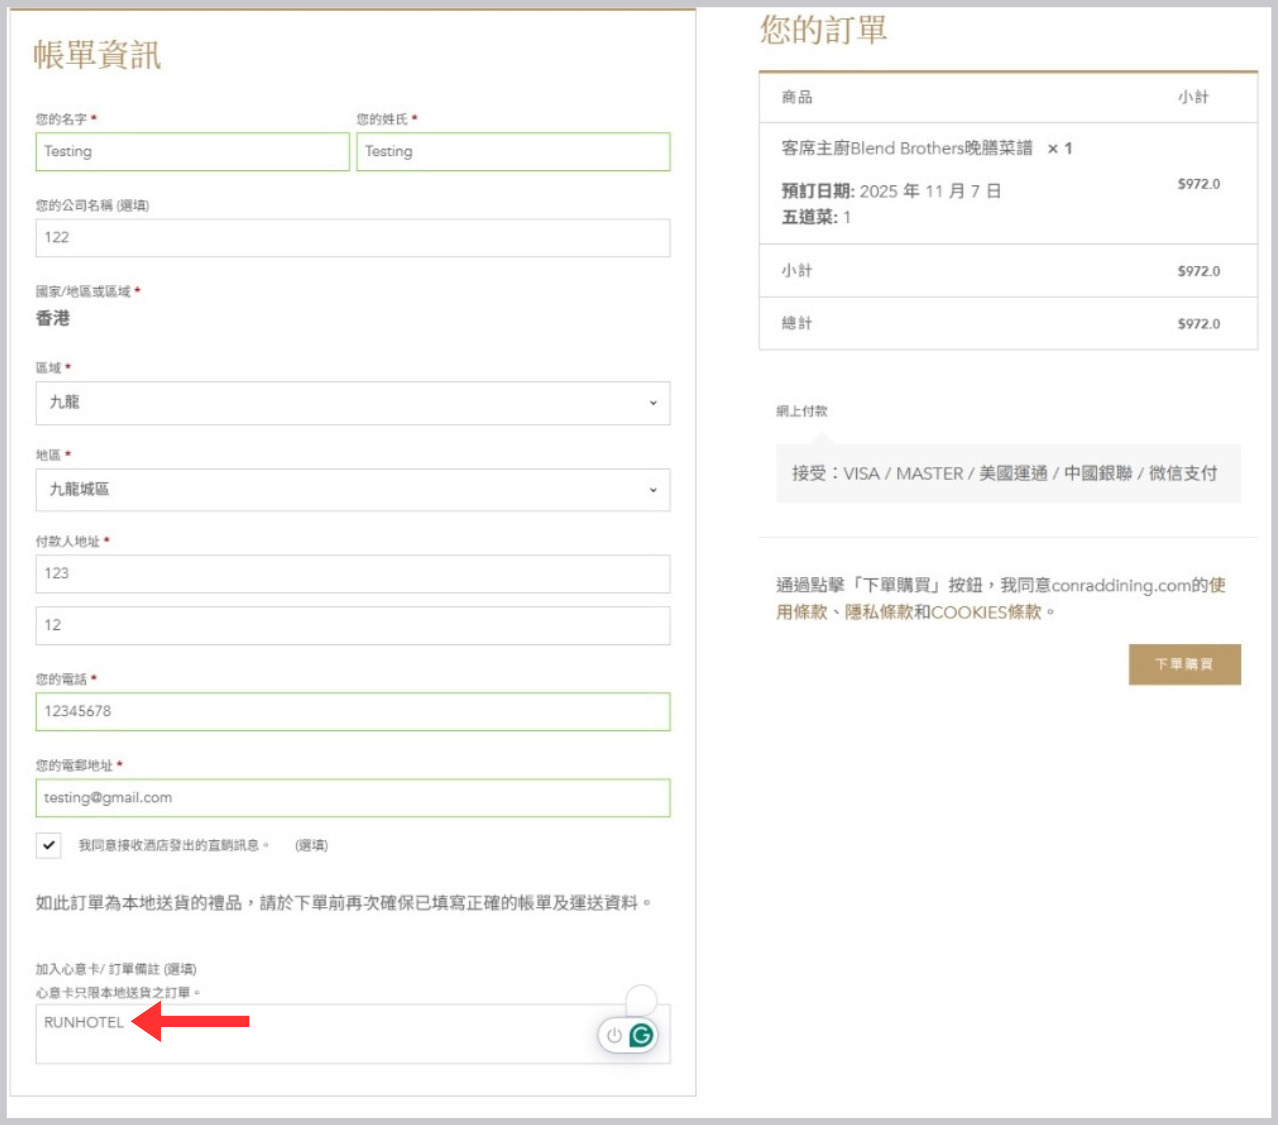
Task: Open the 區域 dropdown showing 九龍
Action: click(x=352, y=403)
